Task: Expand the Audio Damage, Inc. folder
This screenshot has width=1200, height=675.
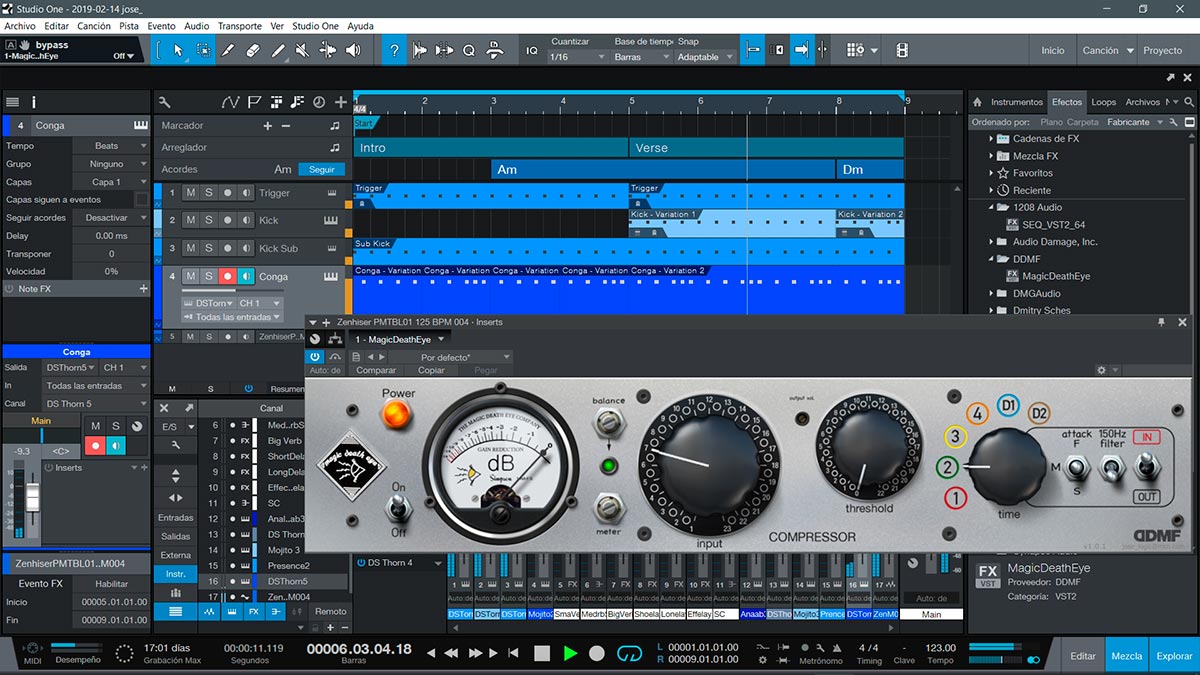Action: click(x=991, y=242)
